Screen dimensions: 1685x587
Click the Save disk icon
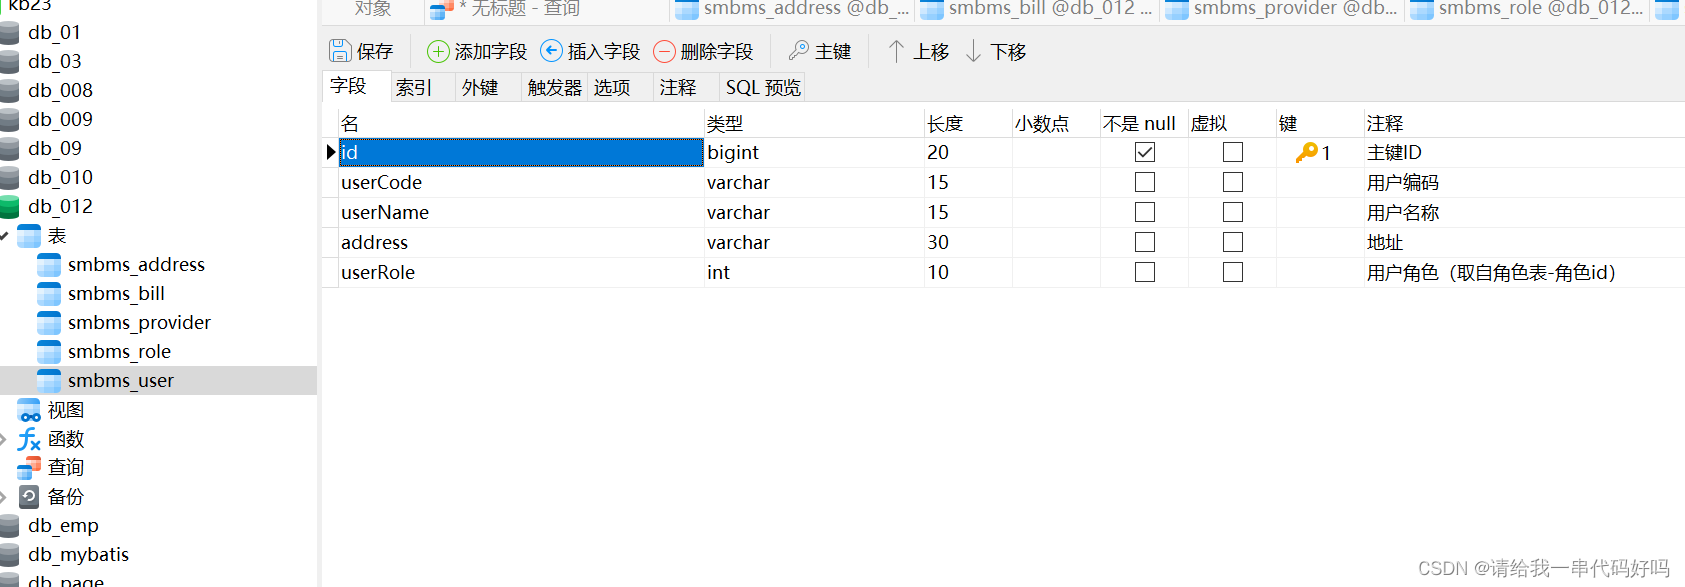click(340, 51)
